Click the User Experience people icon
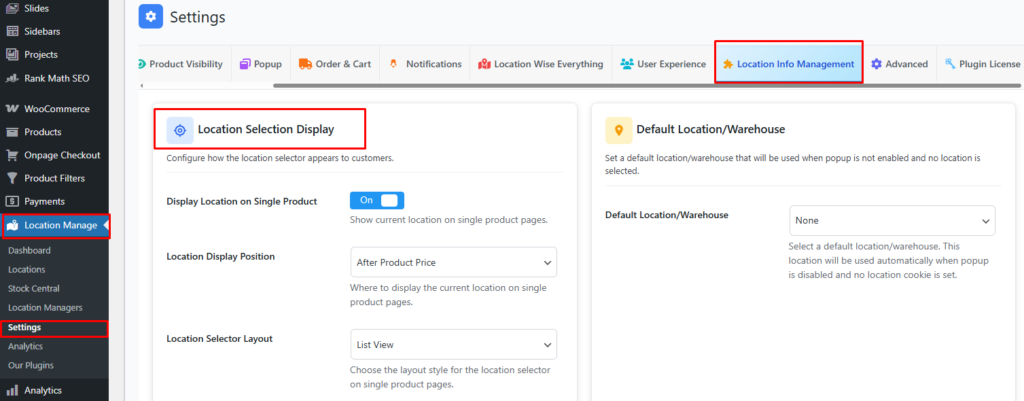 pos(627,64)
